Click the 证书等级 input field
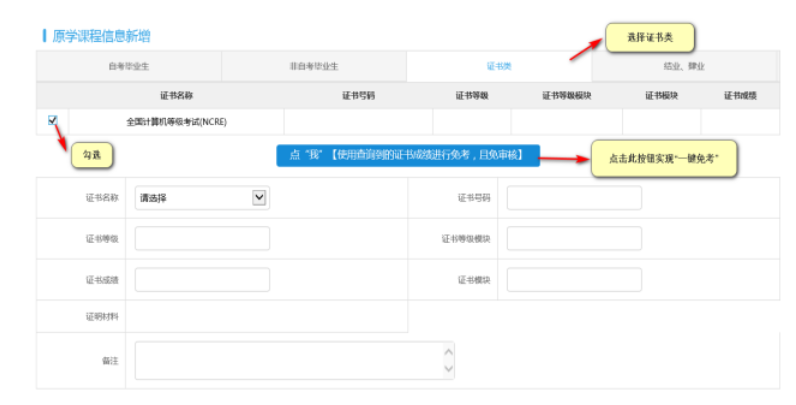Image resolution: width=796 pixels, height=405 pixels. point(202,239)
